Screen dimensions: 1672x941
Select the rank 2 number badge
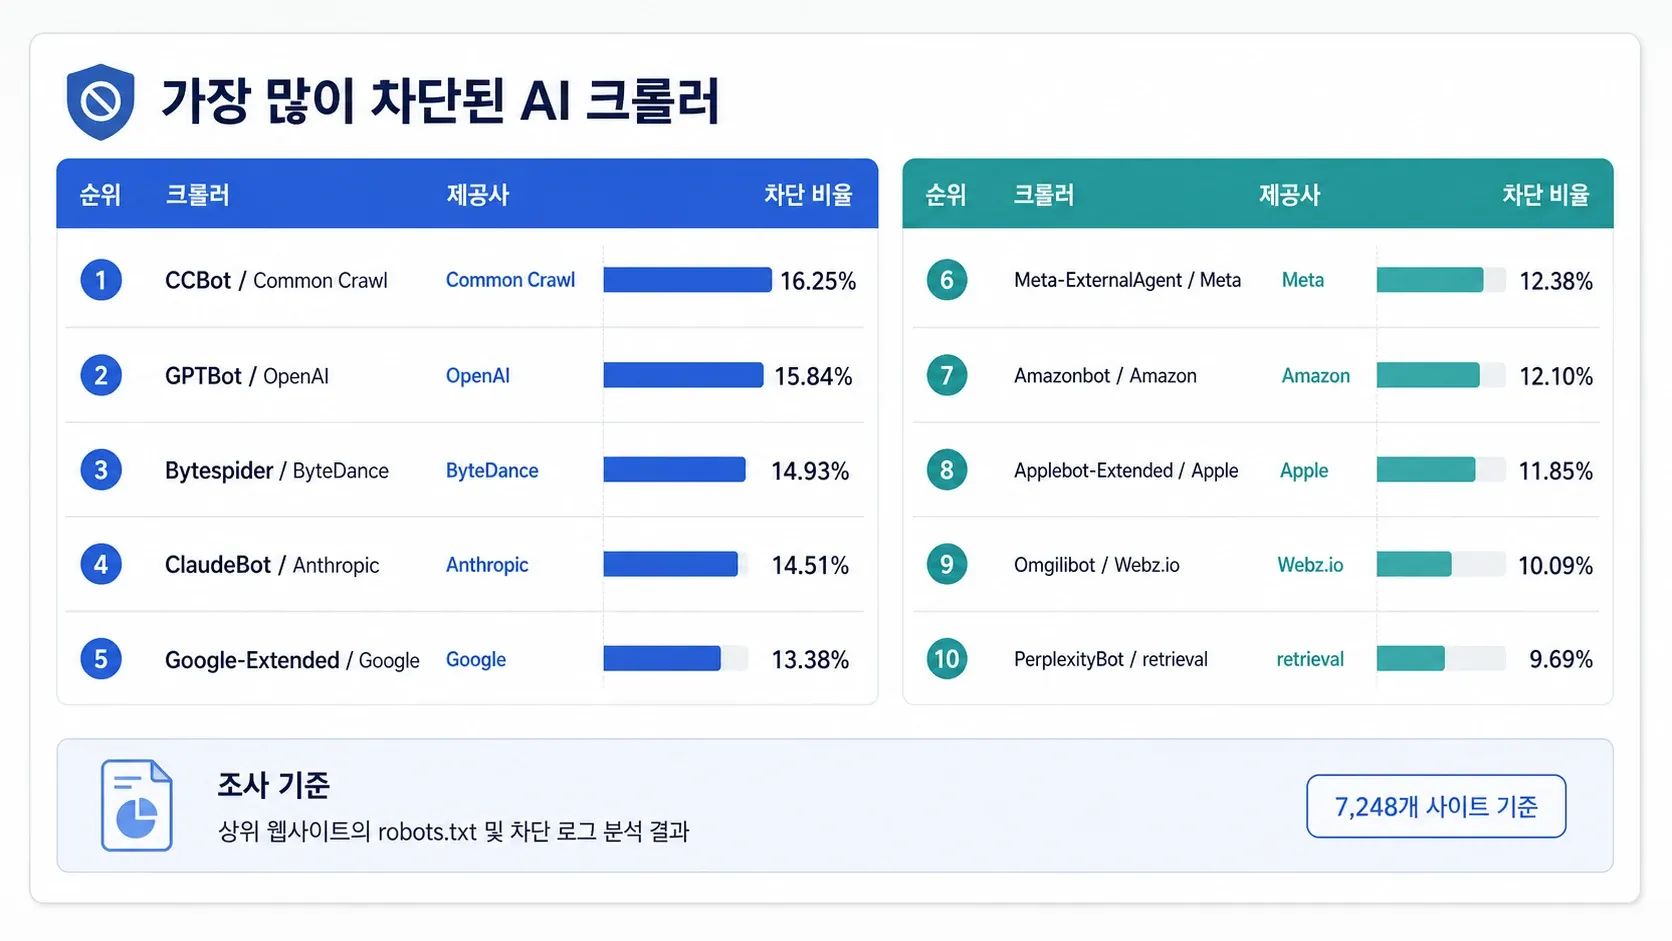tap(101, 376)
